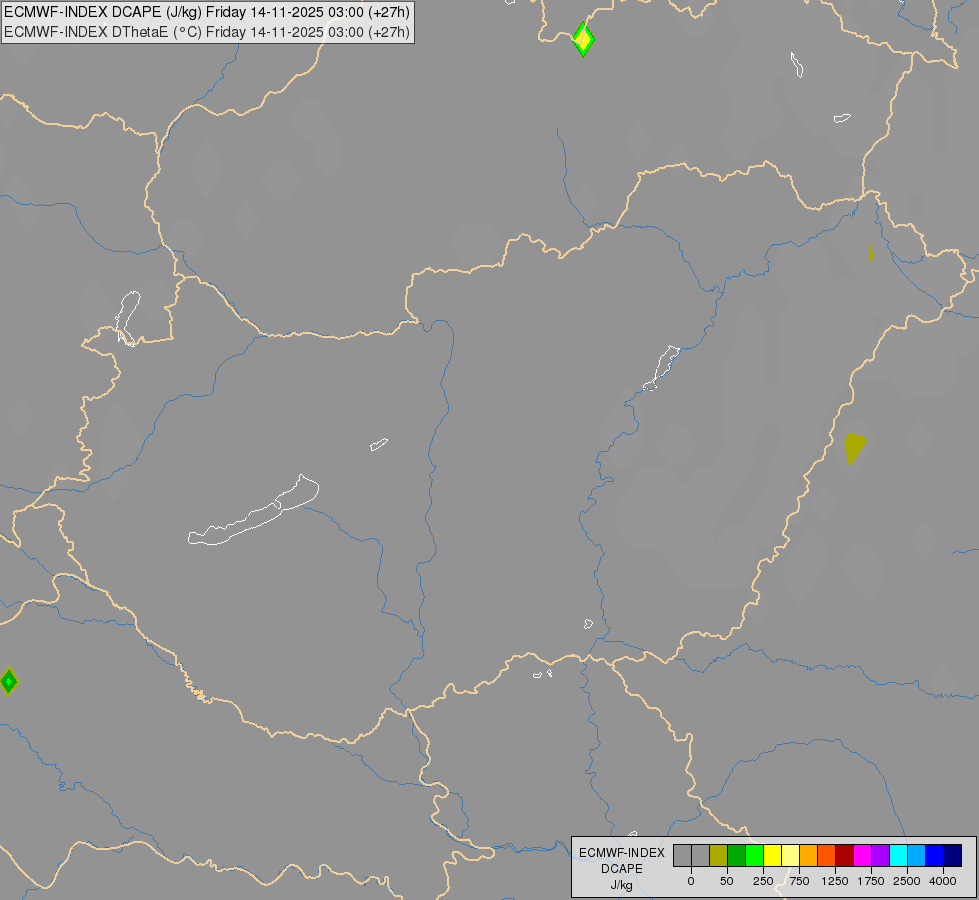Screen dimensions: 979x900
Task: Click the ECMWF-INDEX DThetaE (°C) header line
Action: coord(207,32)
